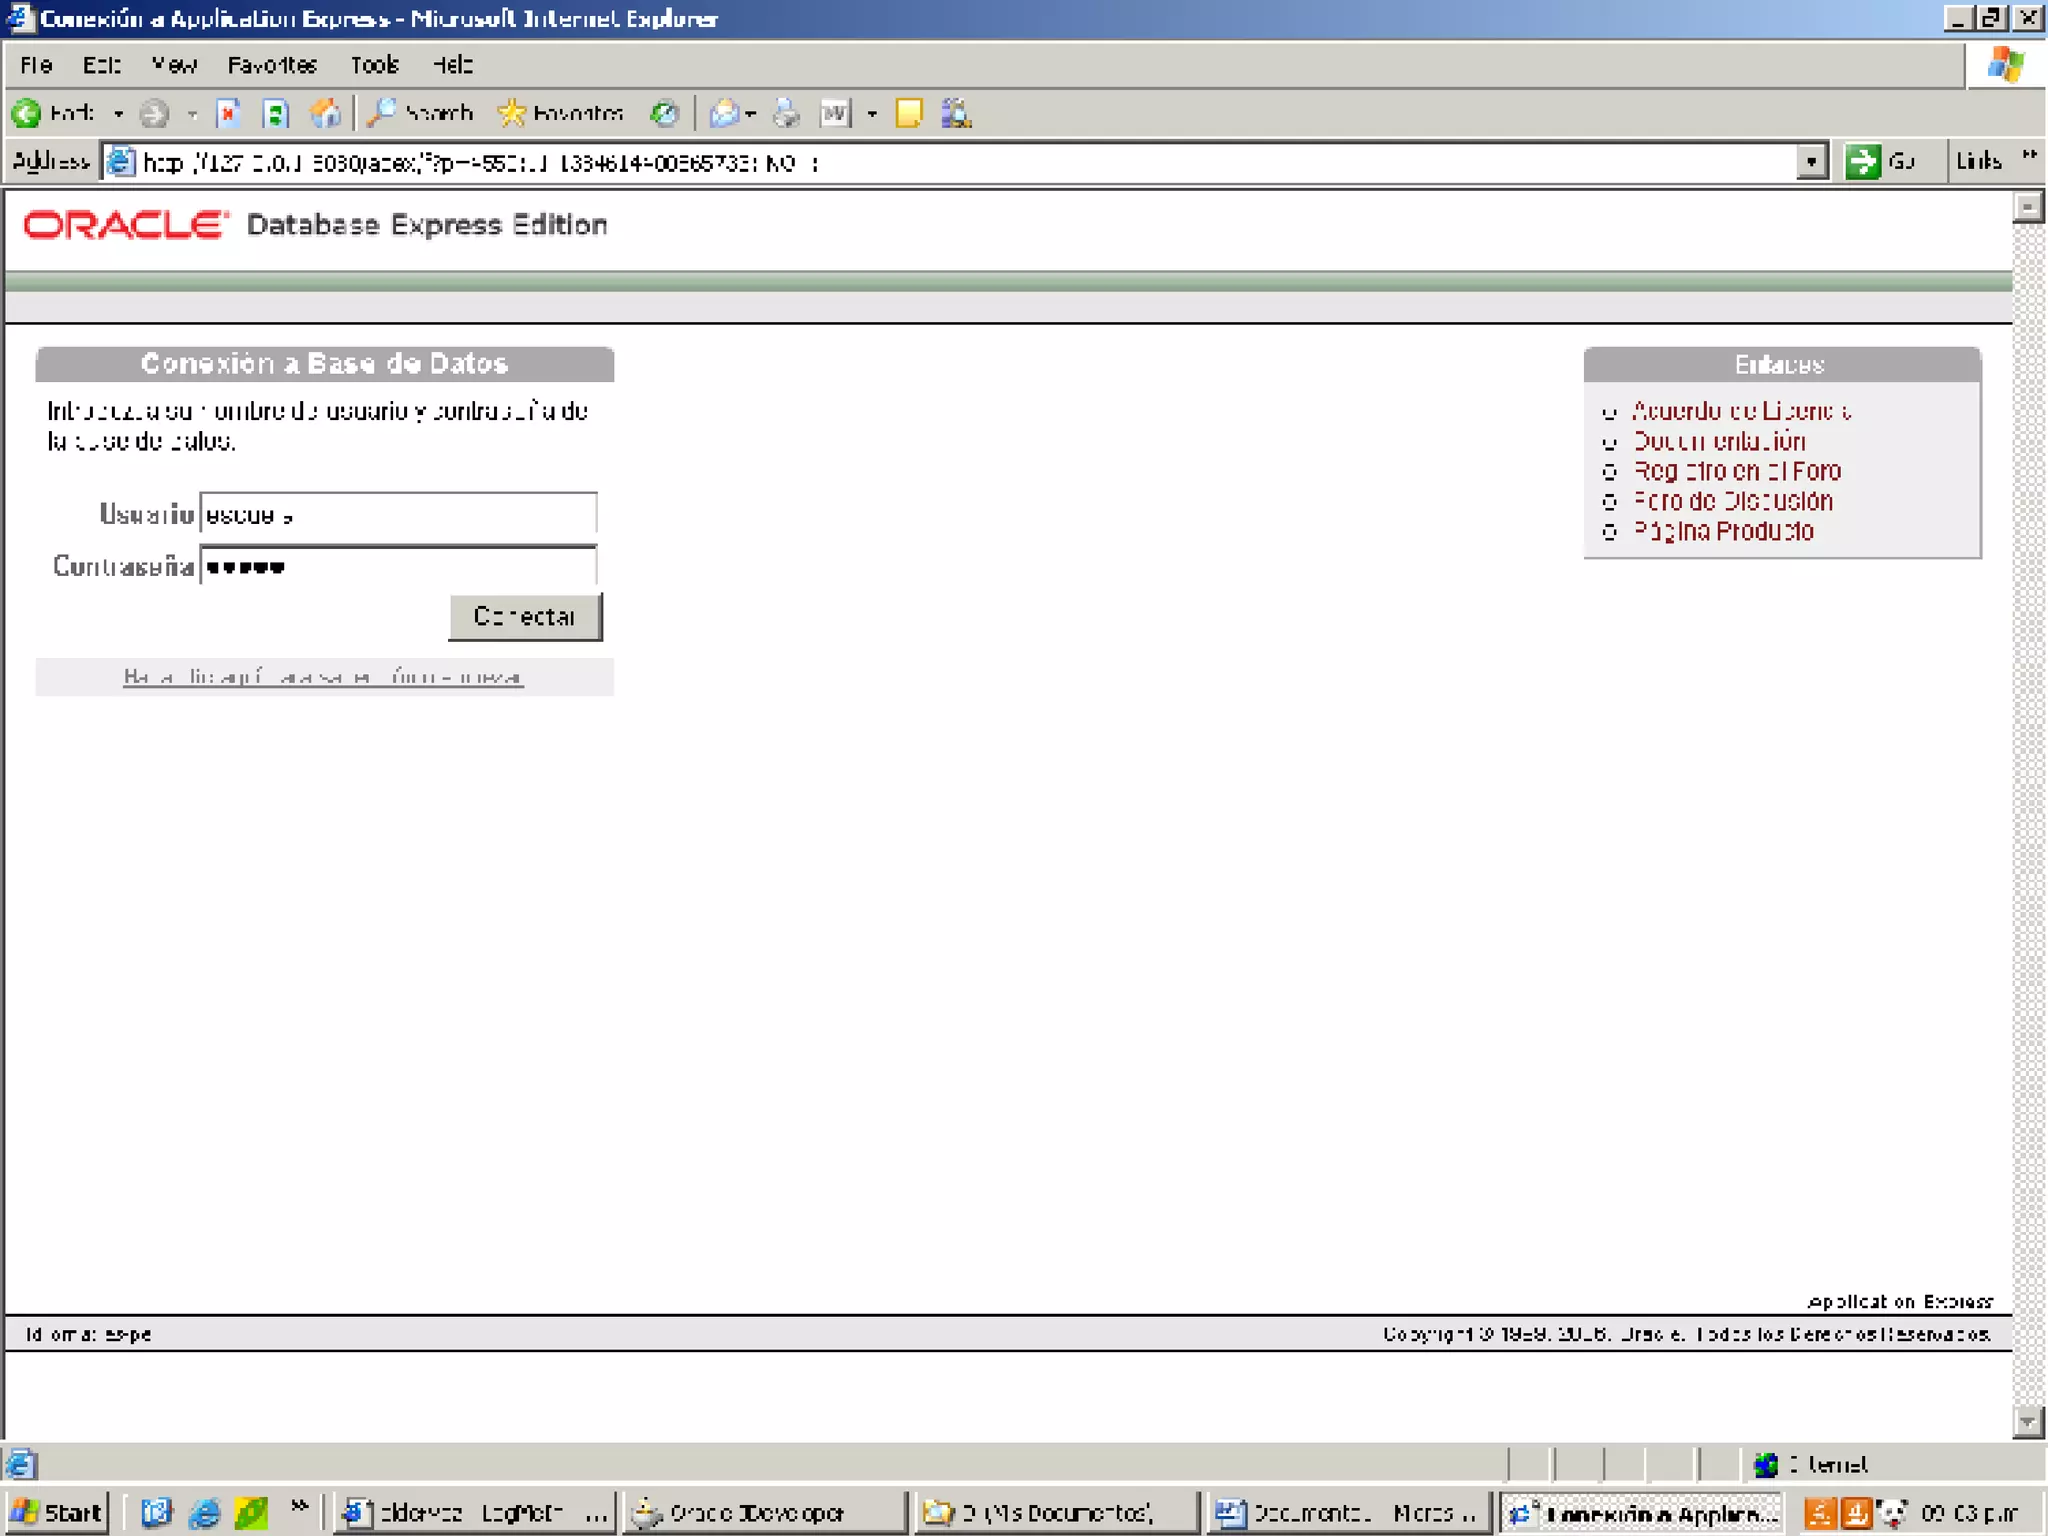
Task: Click the Refresh page icon
Action: click(275, 114)
